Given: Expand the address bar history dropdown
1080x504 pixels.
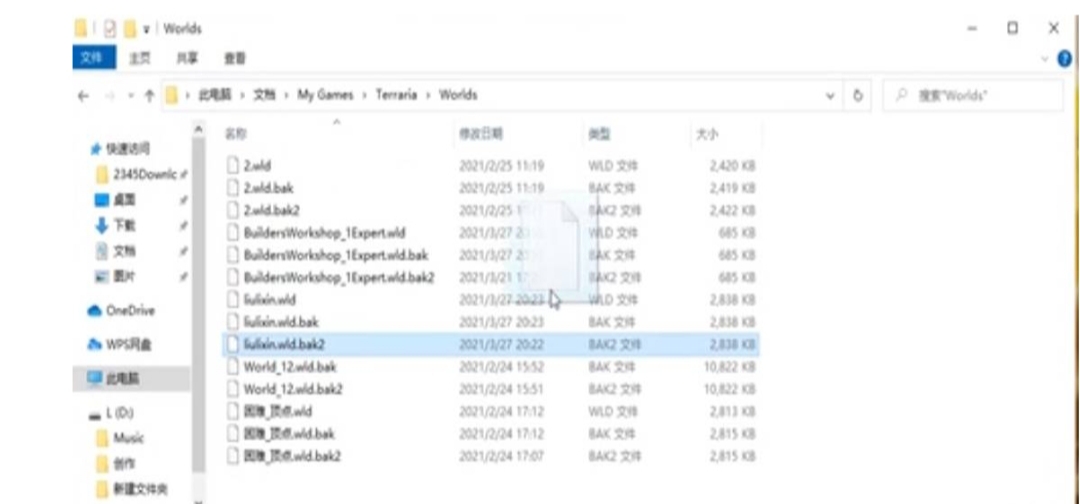Looking at the screenshot, I should tap(830, 96).
